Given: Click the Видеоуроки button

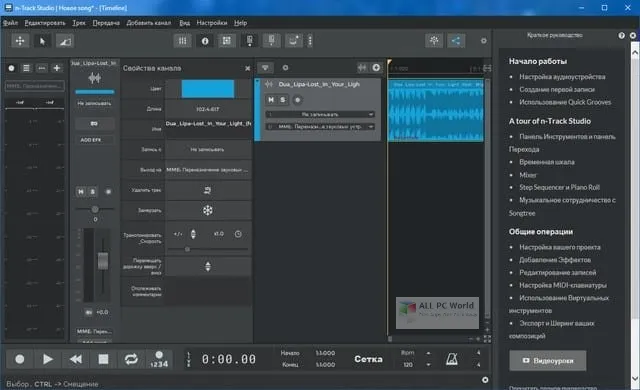Looking at the screenshot, I should point(548,361).
